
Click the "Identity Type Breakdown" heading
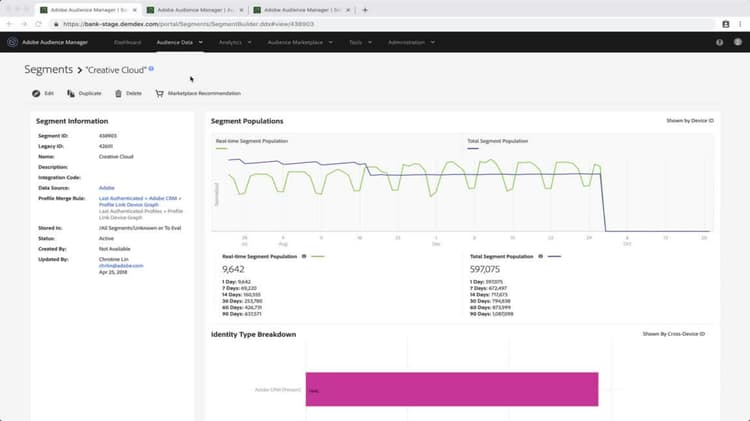click(254, 334)
